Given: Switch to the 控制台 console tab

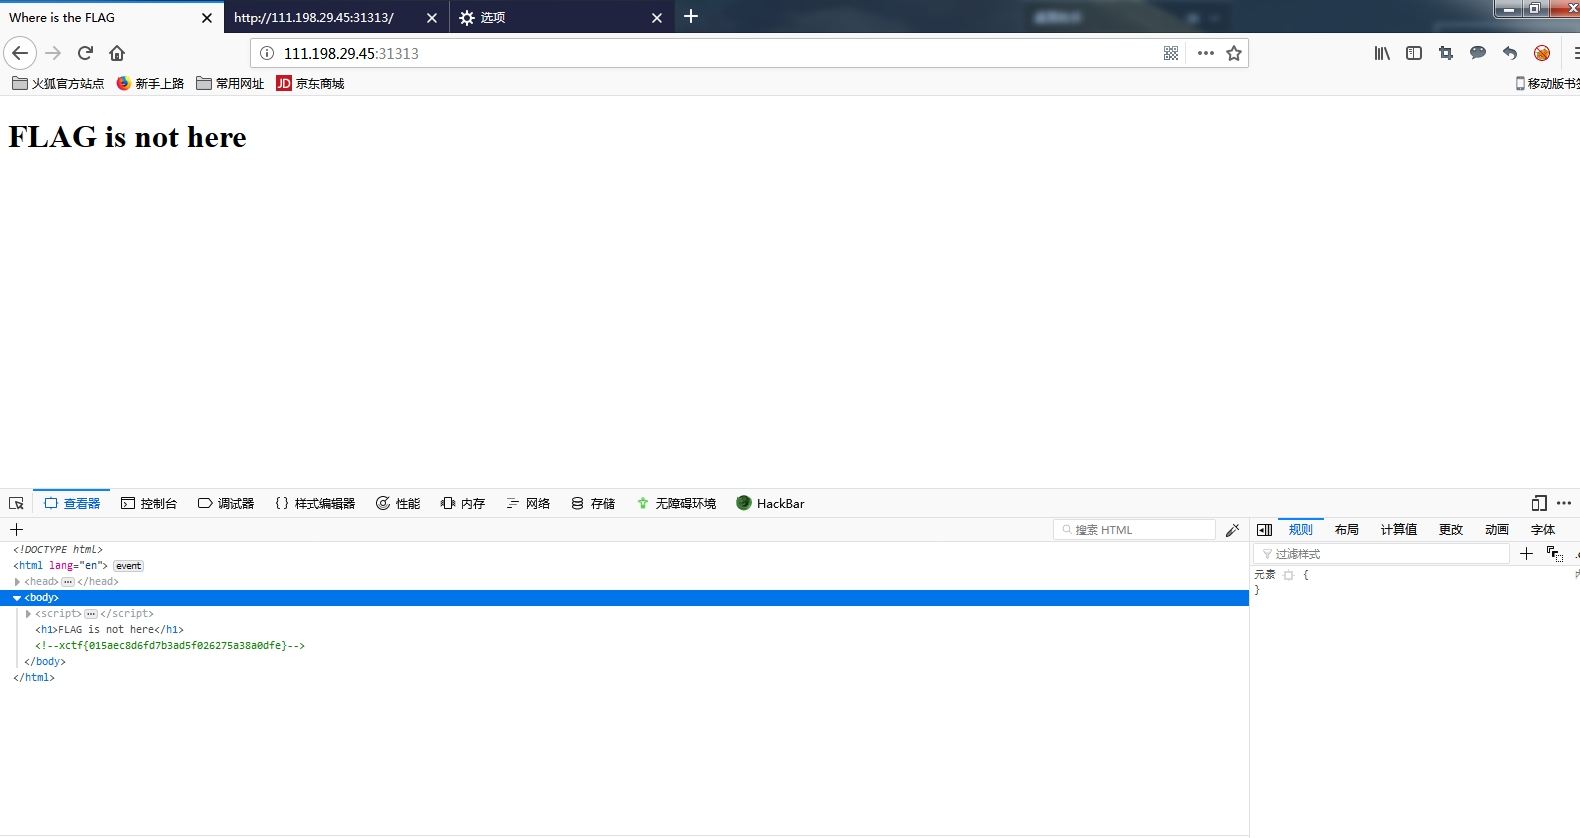Looking at the screenshot, I should pos(149,503).
